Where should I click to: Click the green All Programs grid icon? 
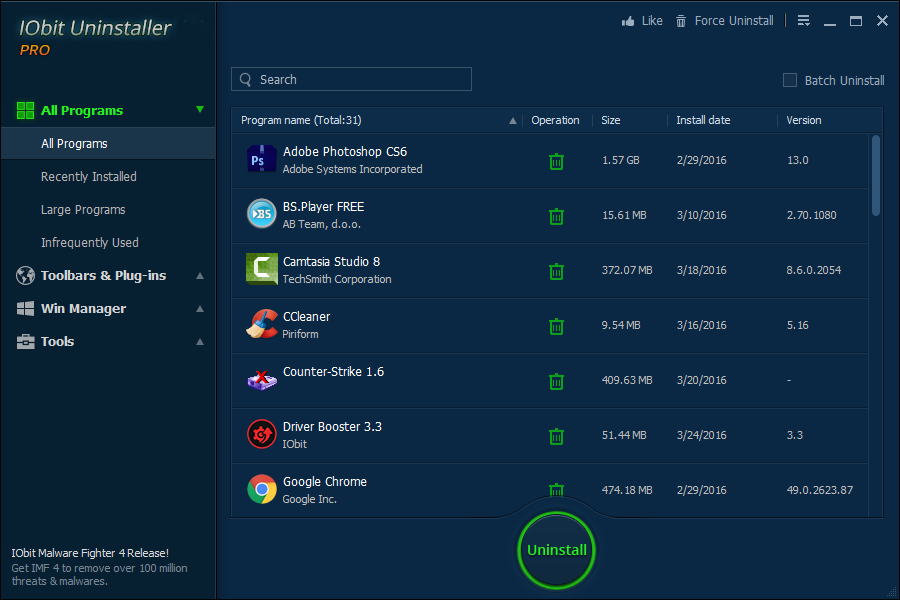(25, 110)
